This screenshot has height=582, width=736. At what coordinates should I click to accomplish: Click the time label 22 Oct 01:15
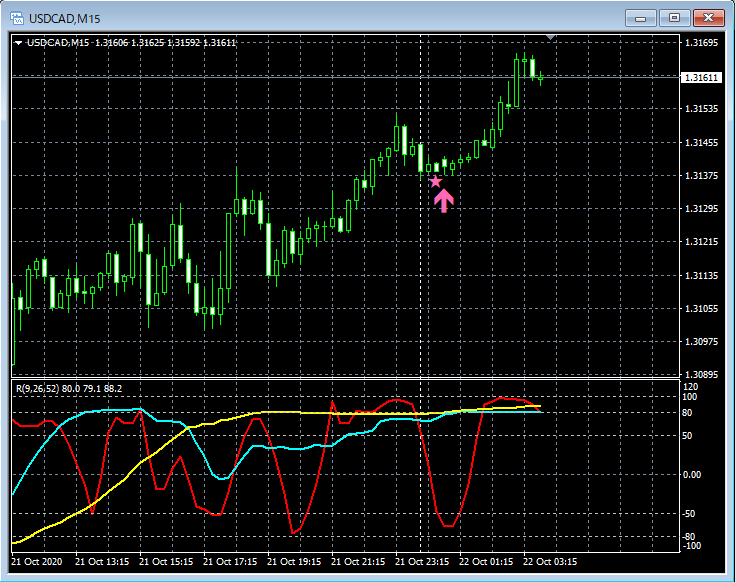486,561
